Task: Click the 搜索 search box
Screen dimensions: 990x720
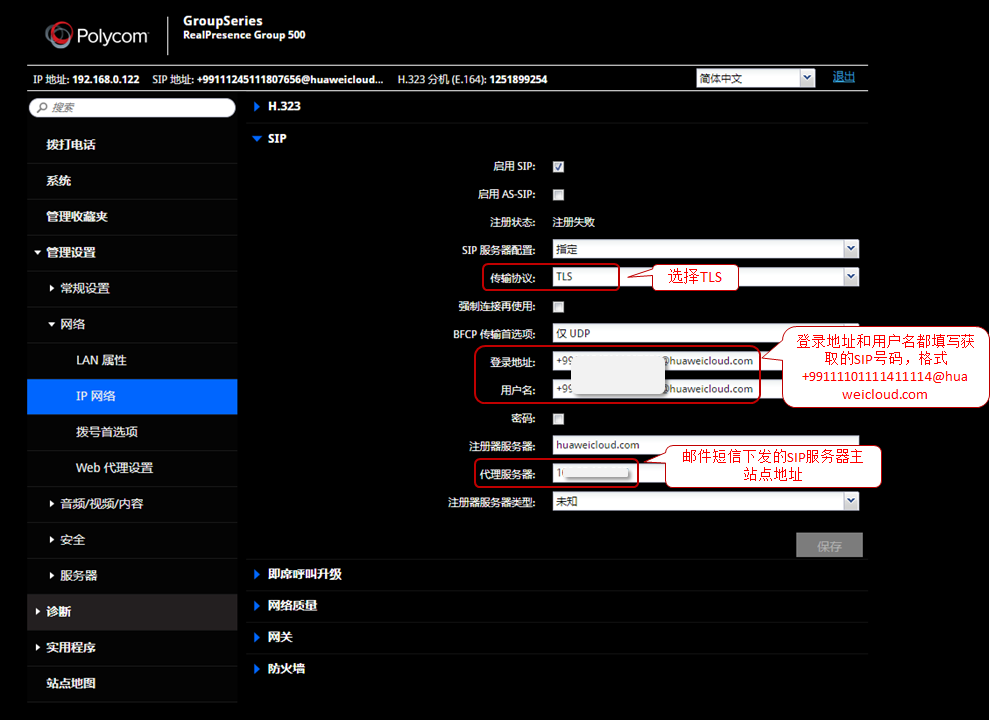Action: tap(132, 107)
